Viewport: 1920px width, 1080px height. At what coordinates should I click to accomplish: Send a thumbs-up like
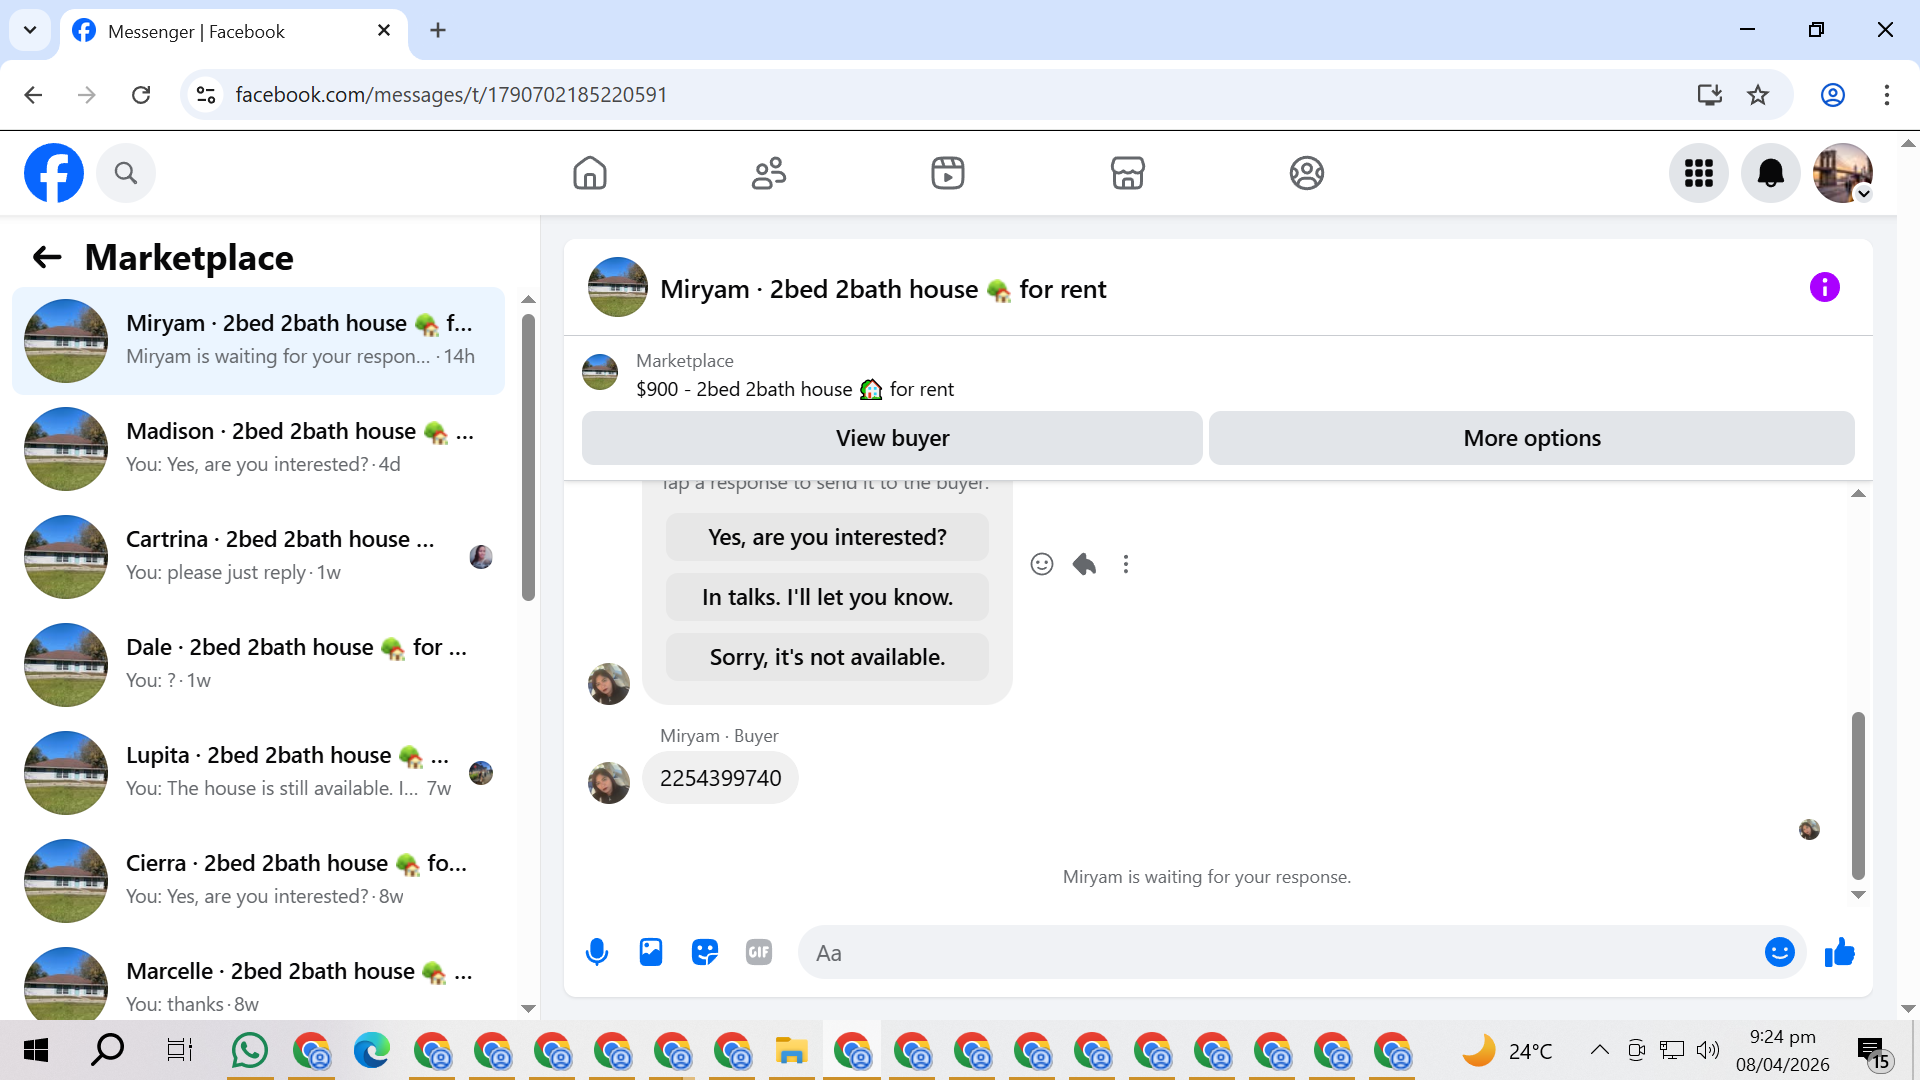point(1839,952)
